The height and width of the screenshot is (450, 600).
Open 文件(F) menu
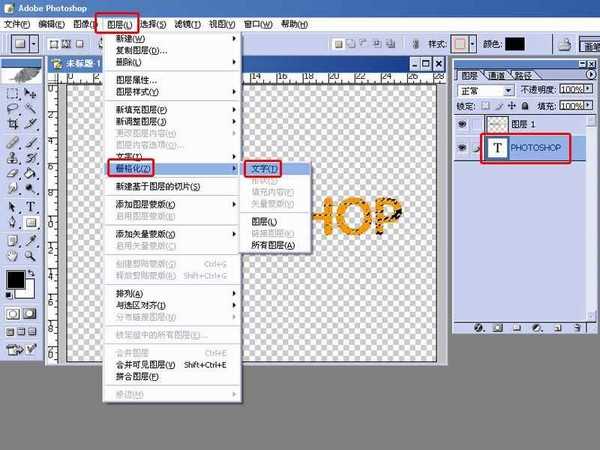[17, 24]
